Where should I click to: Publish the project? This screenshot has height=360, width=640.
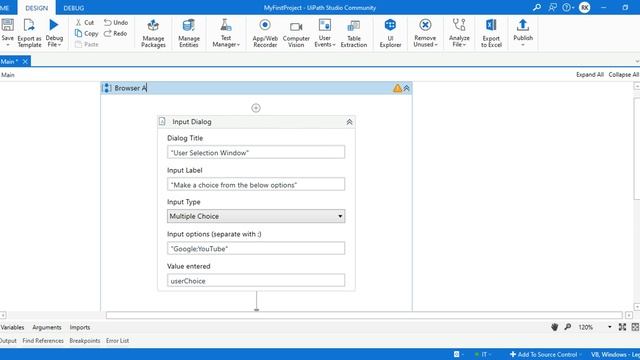pyautogui.click(x=523, y=33)
